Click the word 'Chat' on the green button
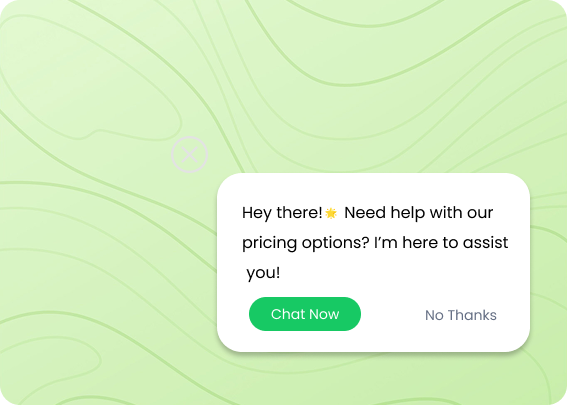The width and height of the screenshot is (567, 405). pos(285,314)
